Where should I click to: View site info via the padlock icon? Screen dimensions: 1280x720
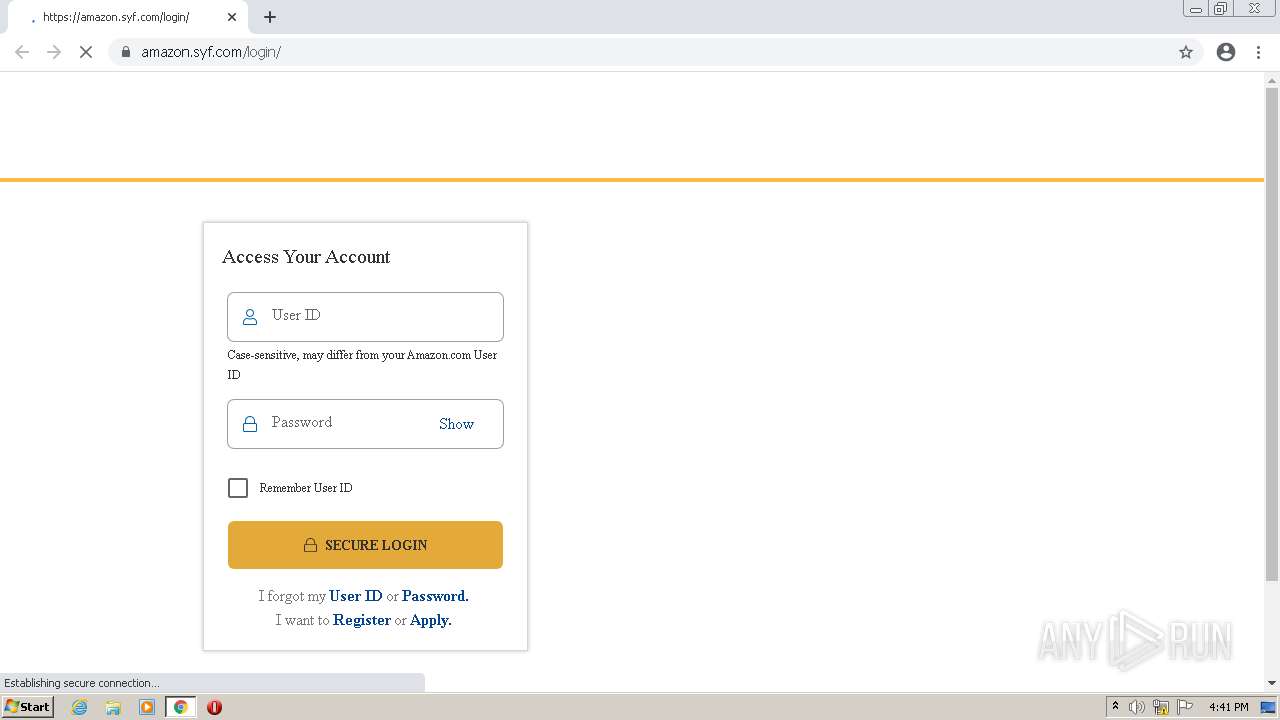click(x=126, y=52)
